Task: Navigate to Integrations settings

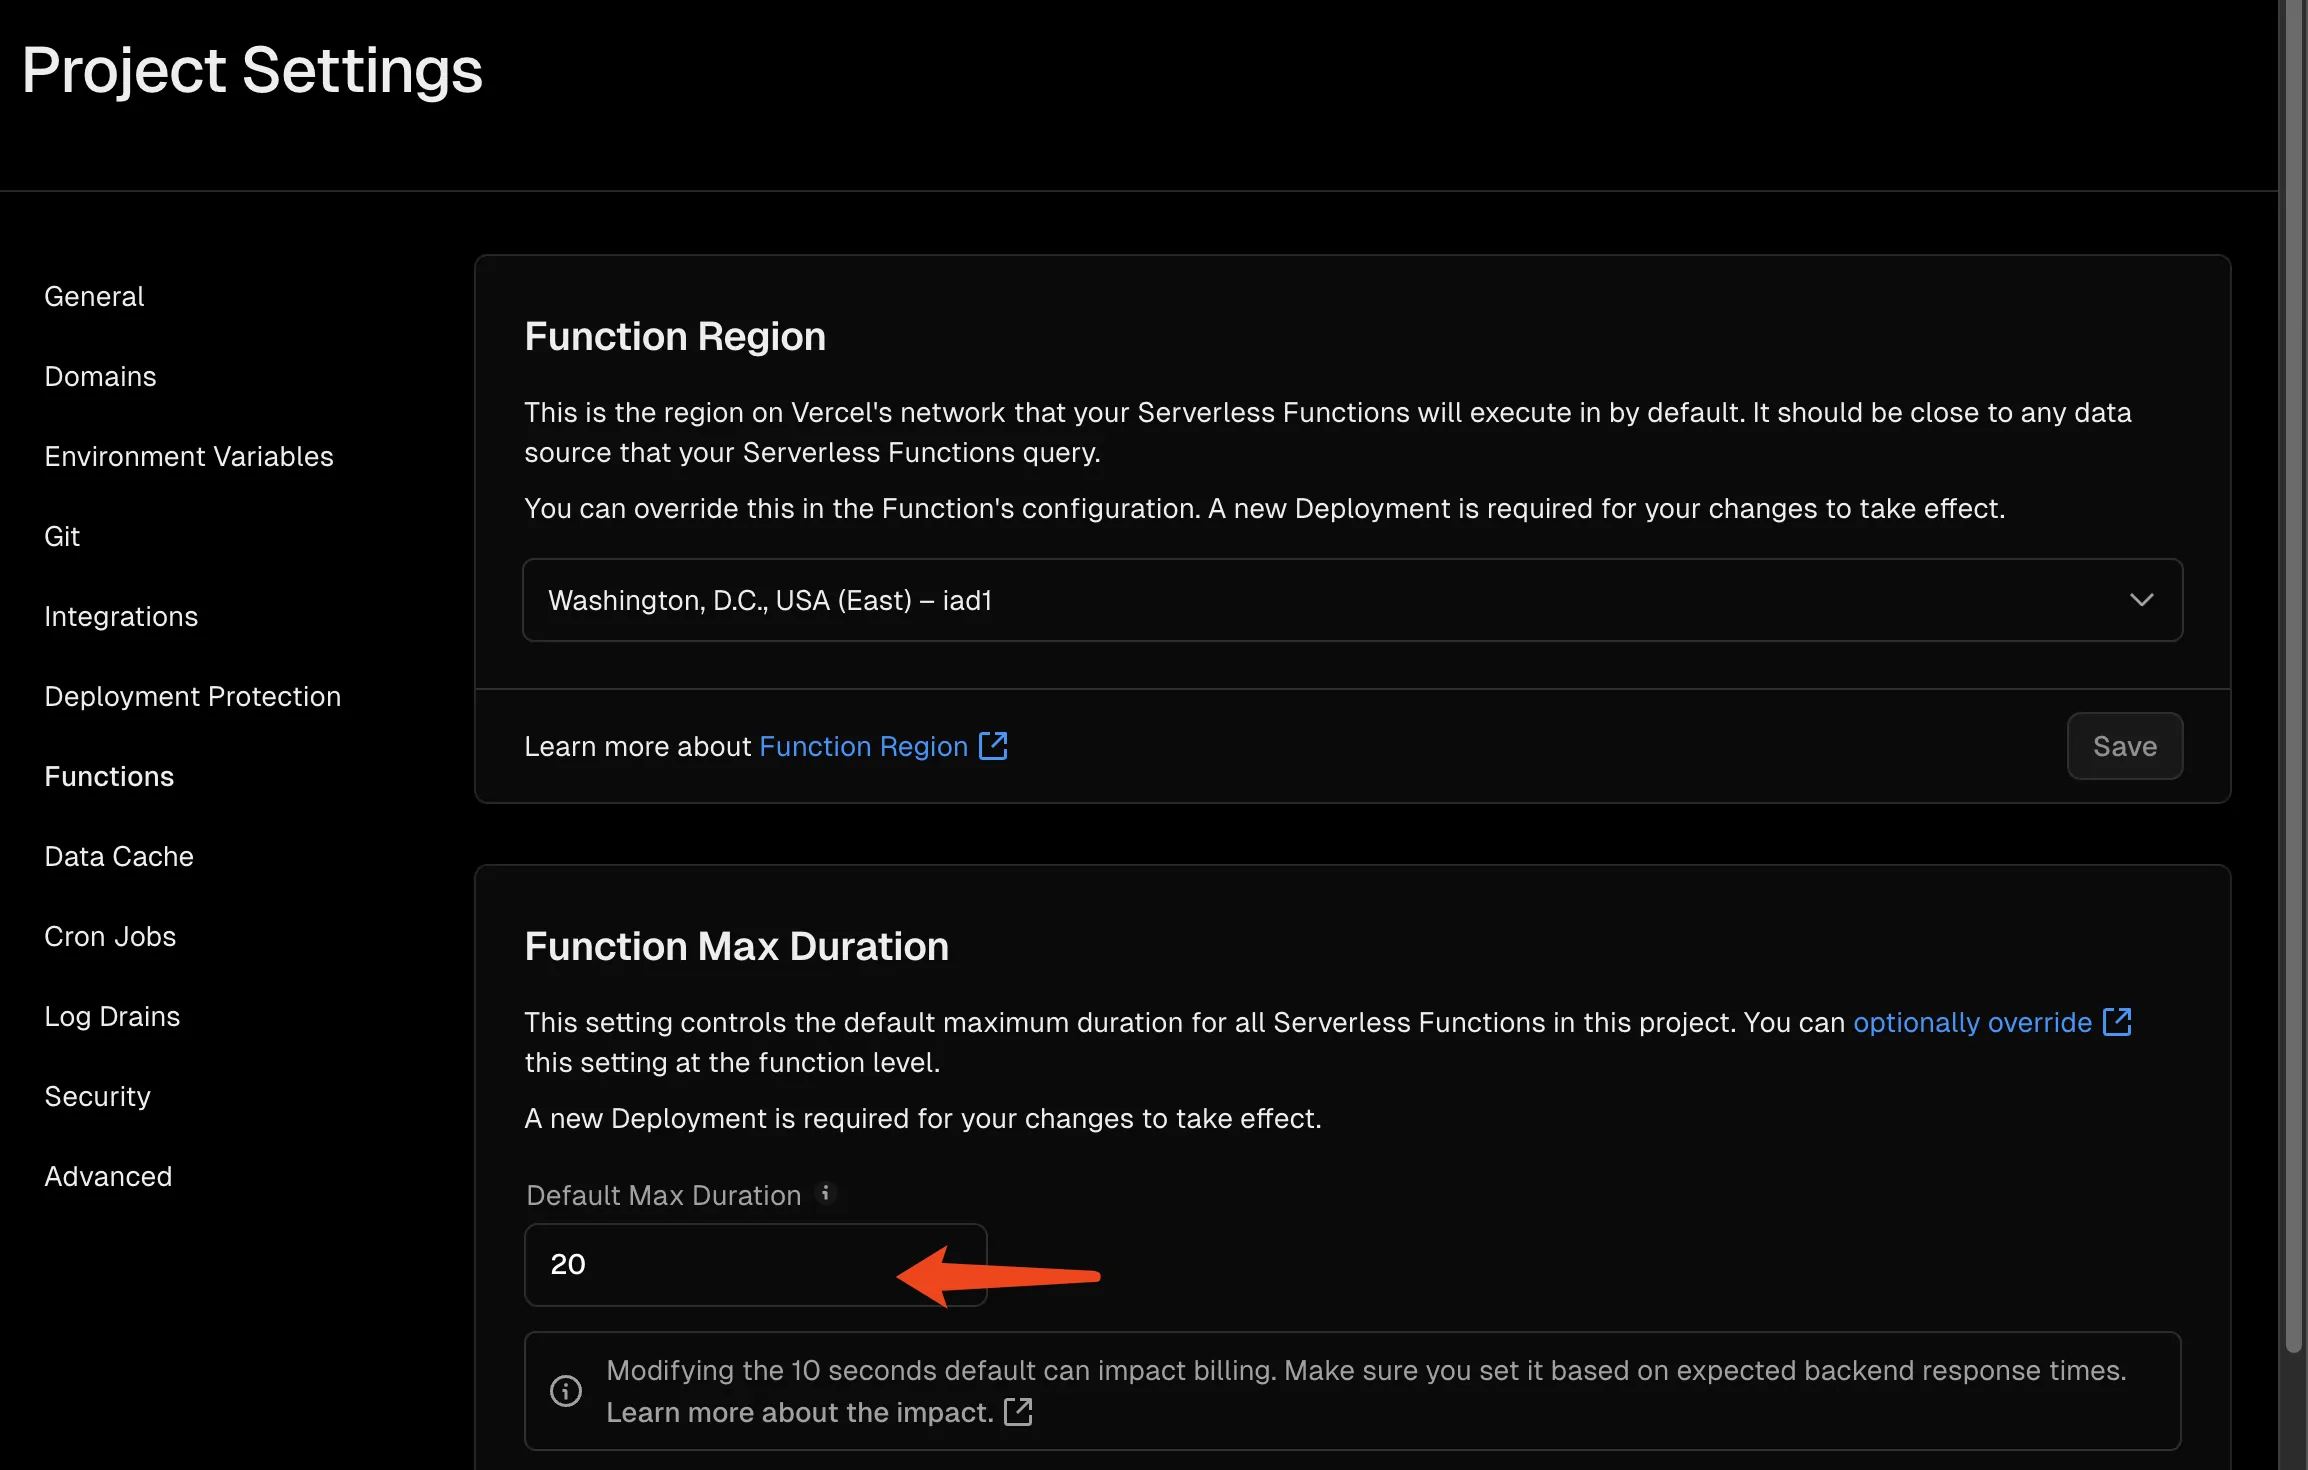Action: click(121, 616)
